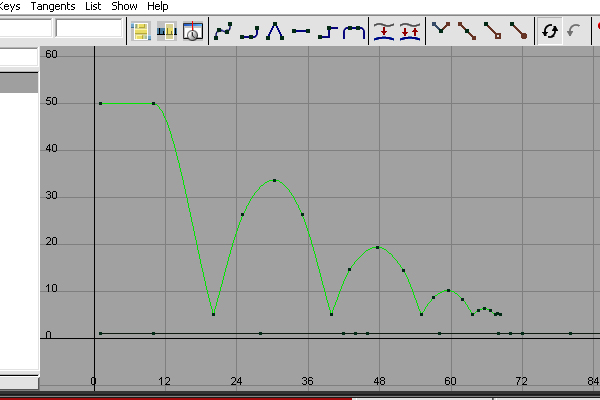Viewport: 600px width, 400px height.
Task: Select the dark flat curve key at frame 28
Action: (x=261, y=333)
